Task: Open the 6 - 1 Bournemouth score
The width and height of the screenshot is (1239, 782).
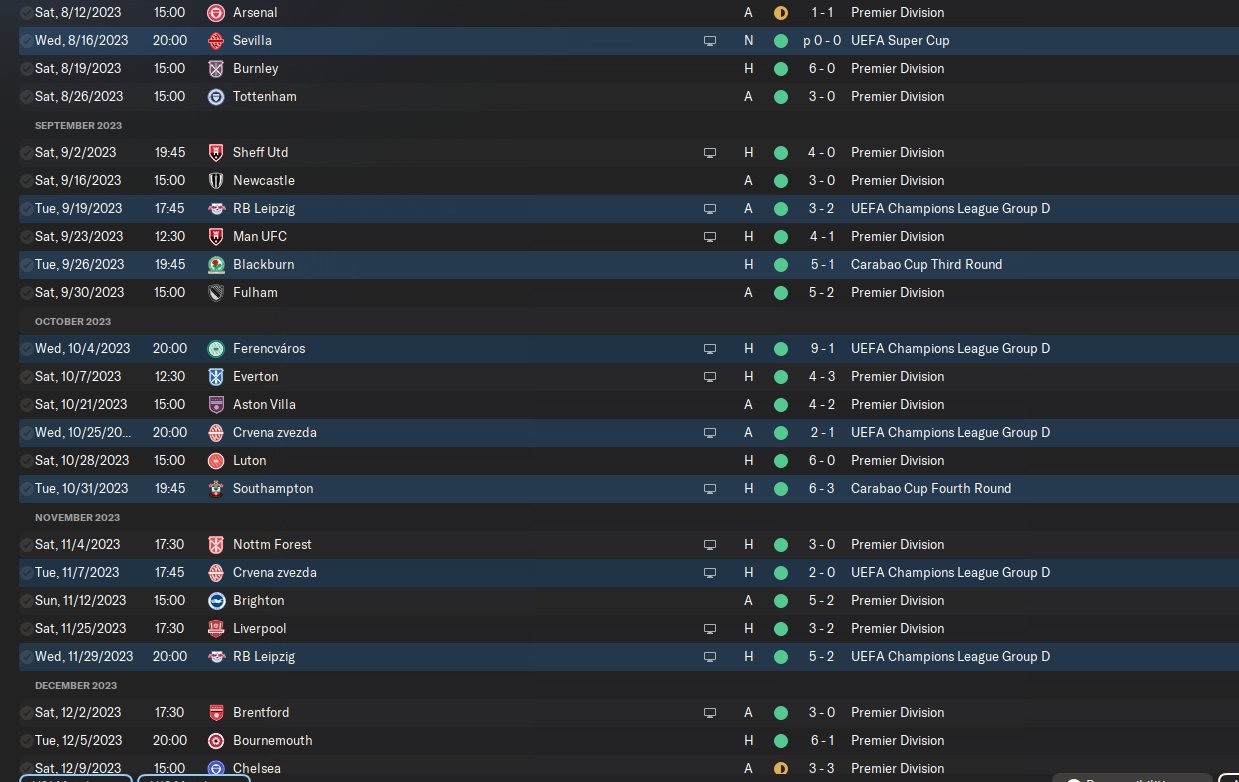Action: 819,741
